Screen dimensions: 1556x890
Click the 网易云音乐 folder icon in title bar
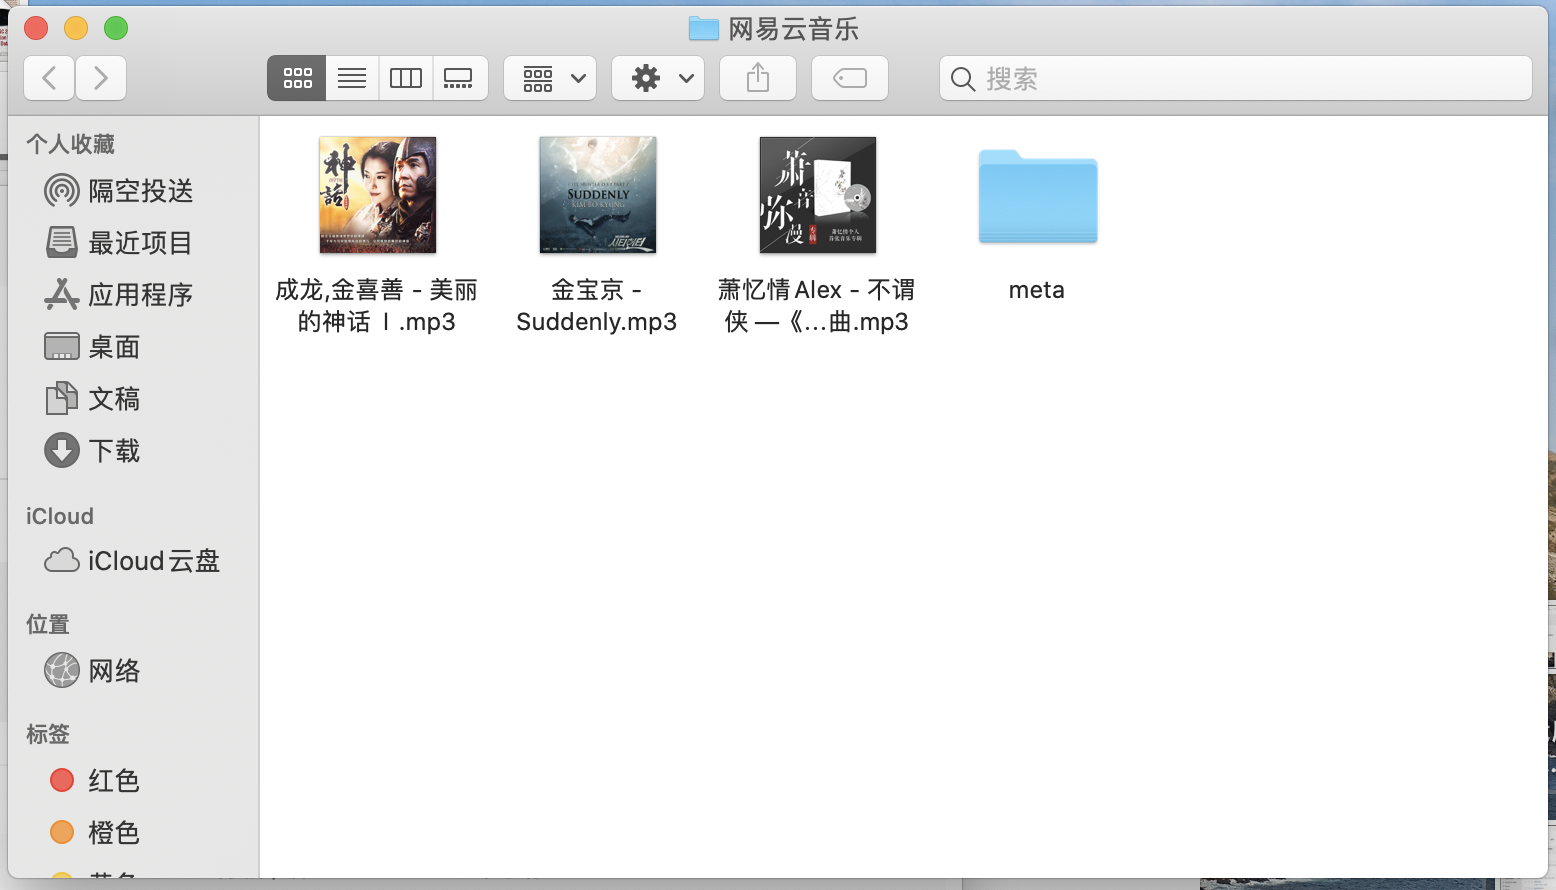[x=704, y=29]
